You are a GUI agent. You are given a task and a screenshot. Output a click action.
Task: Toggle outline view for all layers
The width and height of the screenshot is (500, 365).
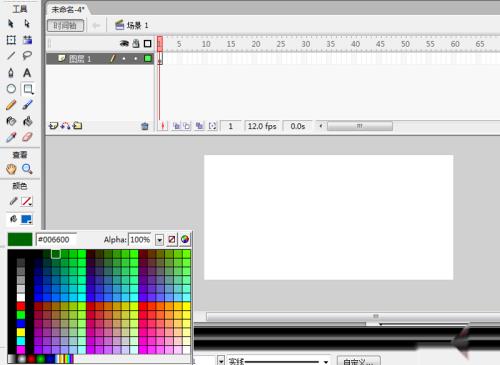click(147, 44)
